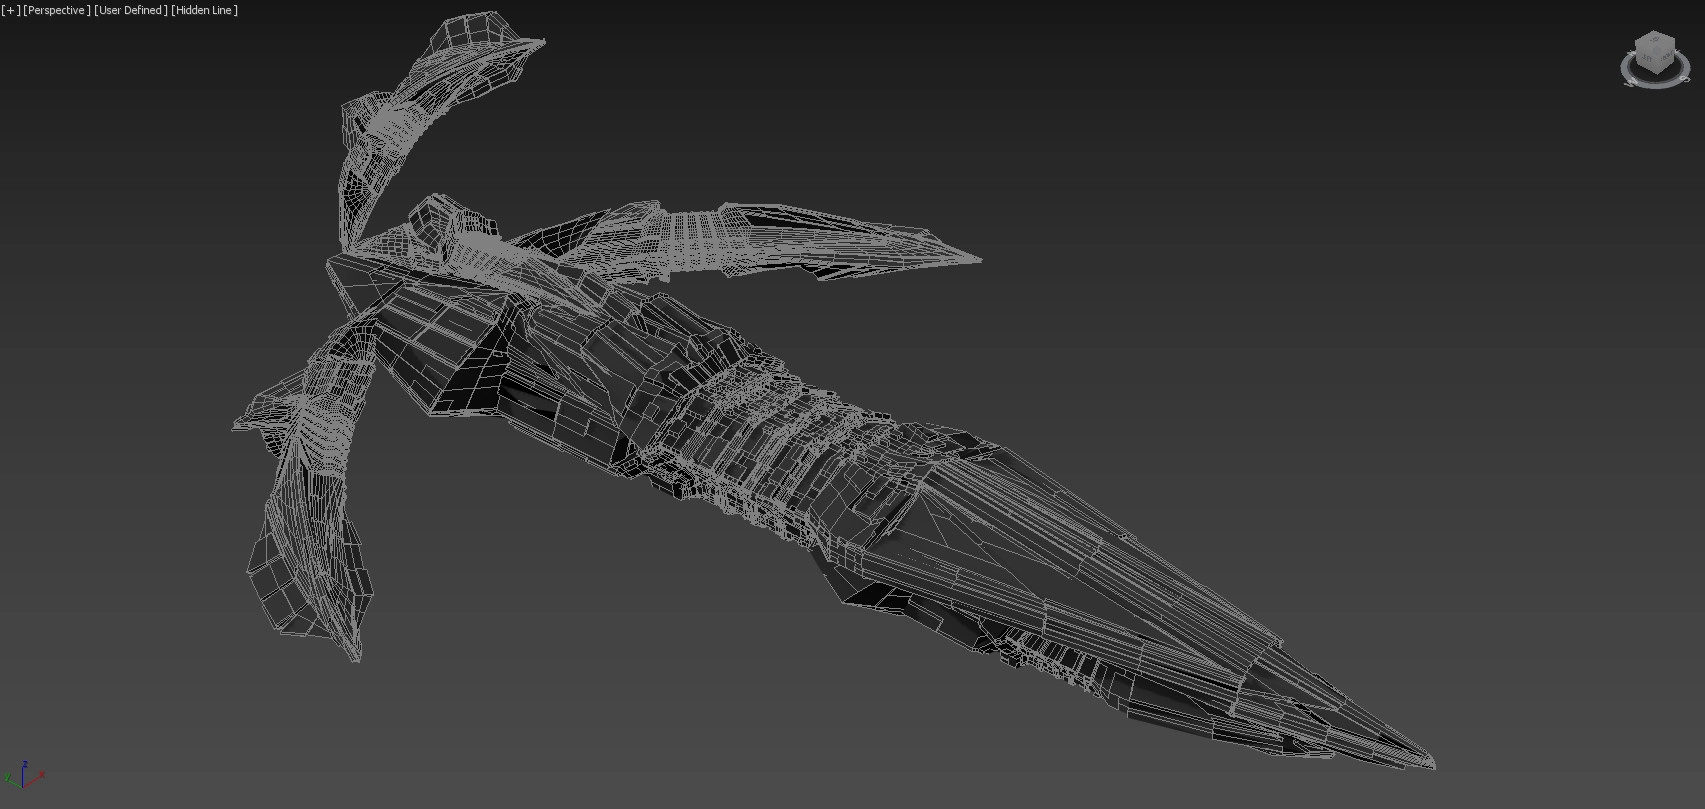The width and height of the screenshot is (1705, 809).
Task: Click the red X axis on the axis tripod
Action: 39,775
